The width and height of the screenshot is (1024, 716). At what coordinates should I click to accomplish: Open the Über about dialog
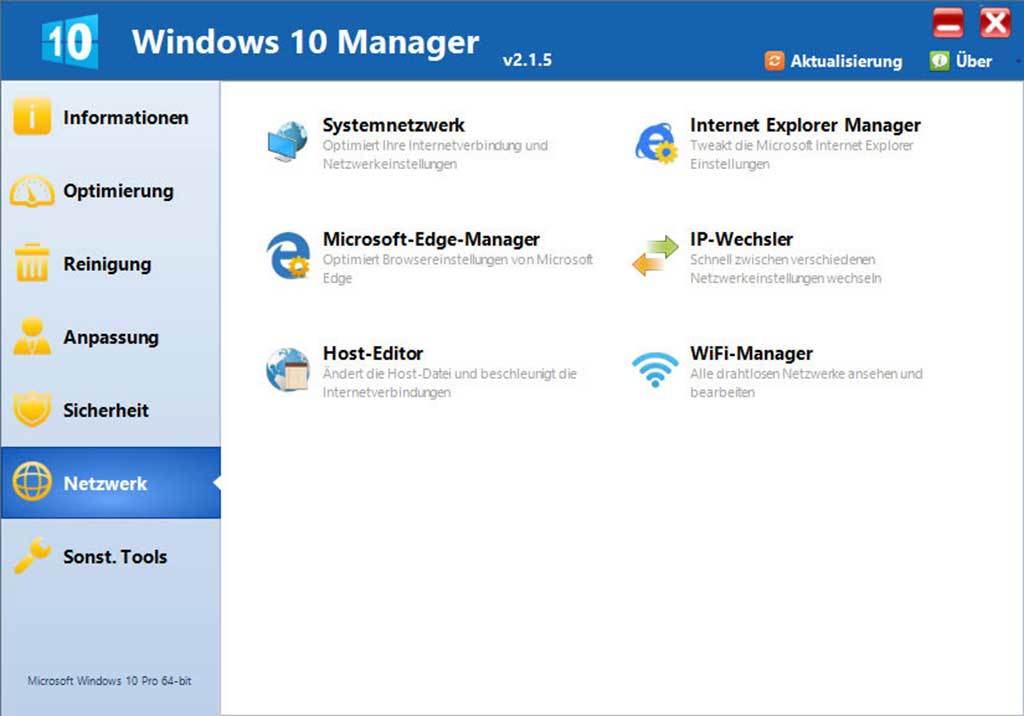(x=961, y=61)
